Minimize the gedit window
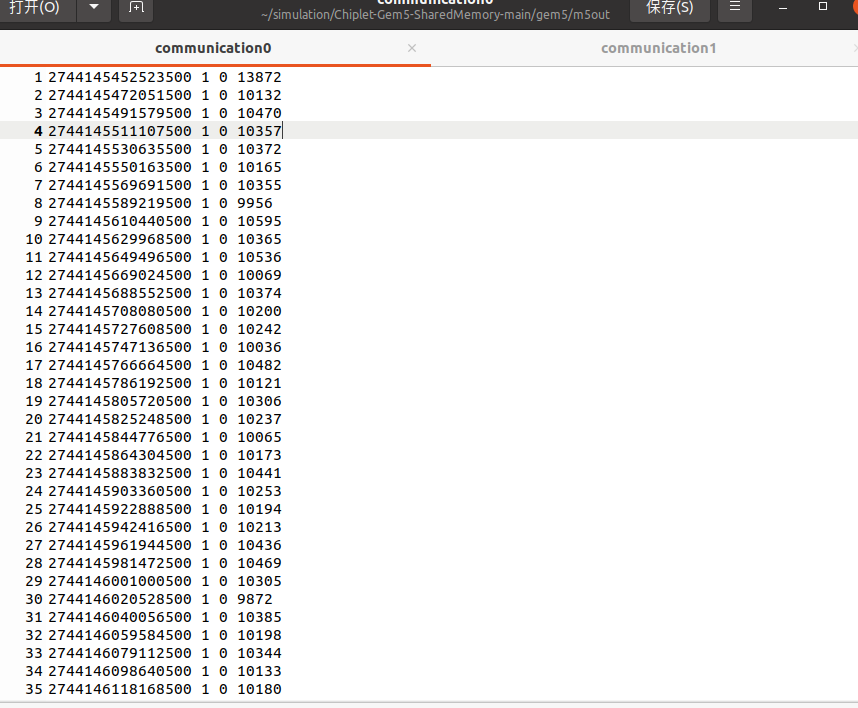 783,8
